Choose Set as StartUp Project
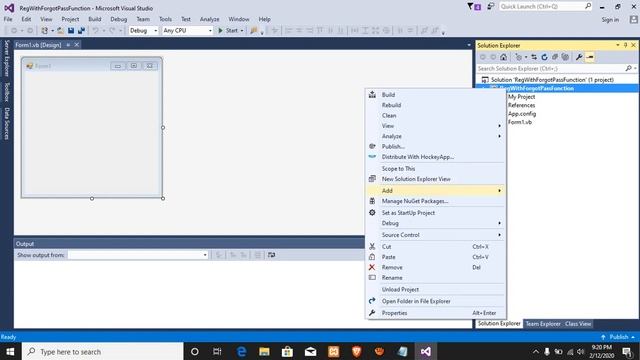Viewport: 640px width, 360px height. click(x=436, y=213)
